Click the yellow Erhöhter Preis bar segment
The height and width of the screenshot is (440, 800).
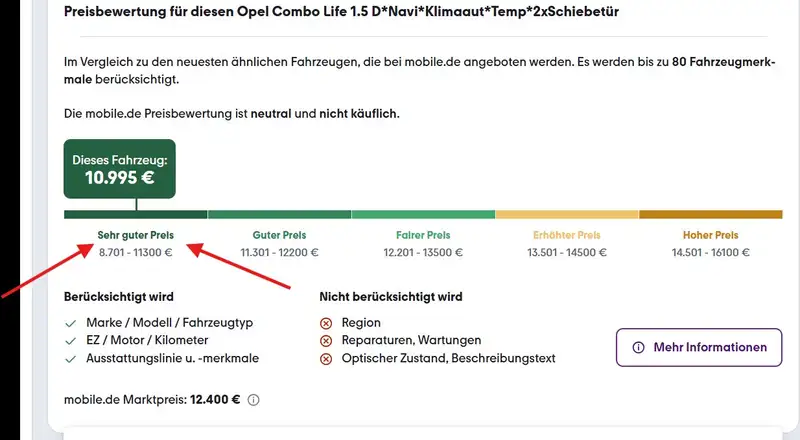point(567,214)
